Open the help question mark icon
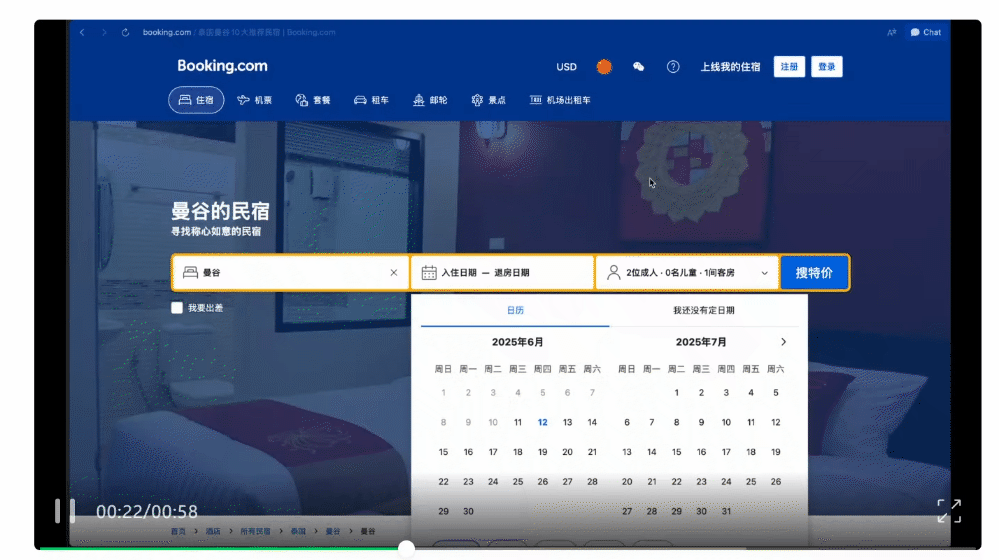The height and width of the screenshot is (560, 999). click(673, 67)
